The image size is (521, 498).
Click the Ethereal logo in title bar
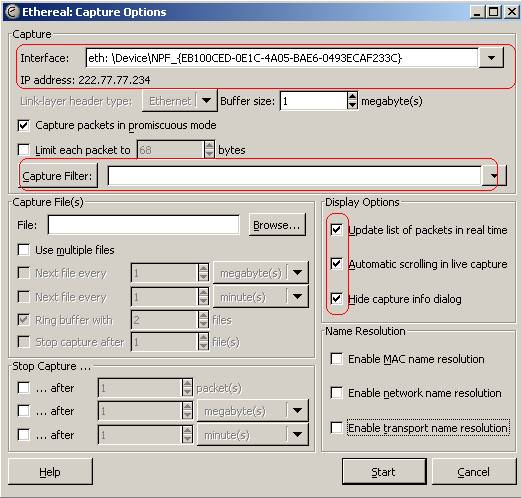pos(12,12)
